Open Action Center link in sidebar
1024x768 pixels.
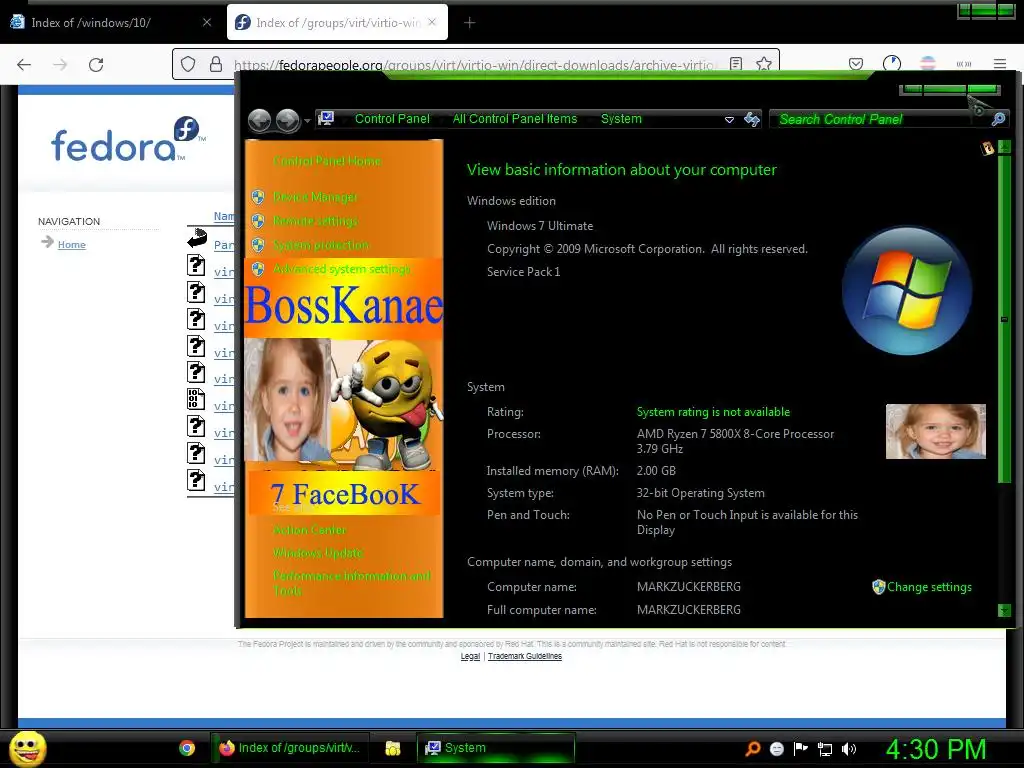pyautogui.click(x=310, y=530)
